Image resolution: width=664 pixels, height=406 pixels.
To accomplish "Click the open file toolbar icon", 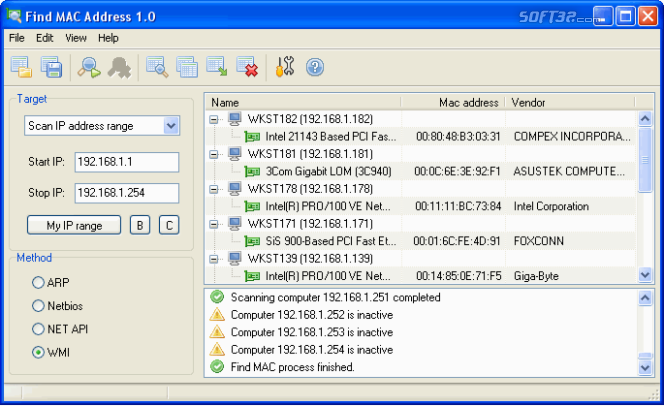I will (21, 67).
